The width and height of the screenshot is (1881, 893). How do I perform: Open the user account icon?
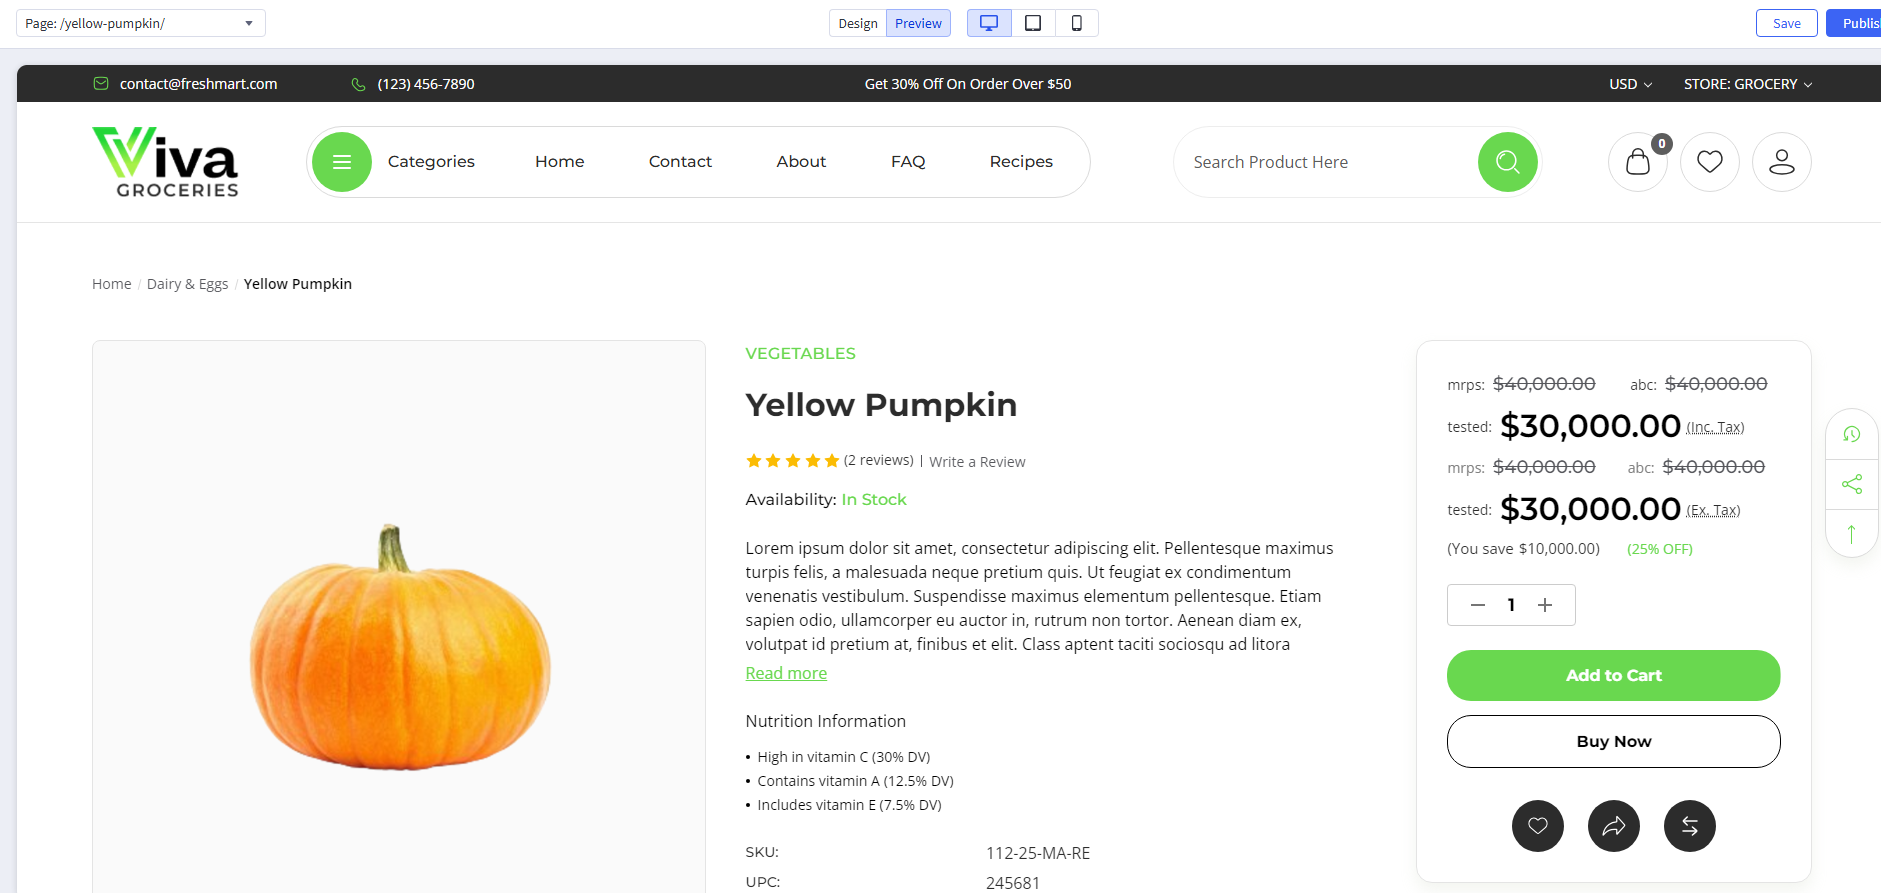(1782, 162)
